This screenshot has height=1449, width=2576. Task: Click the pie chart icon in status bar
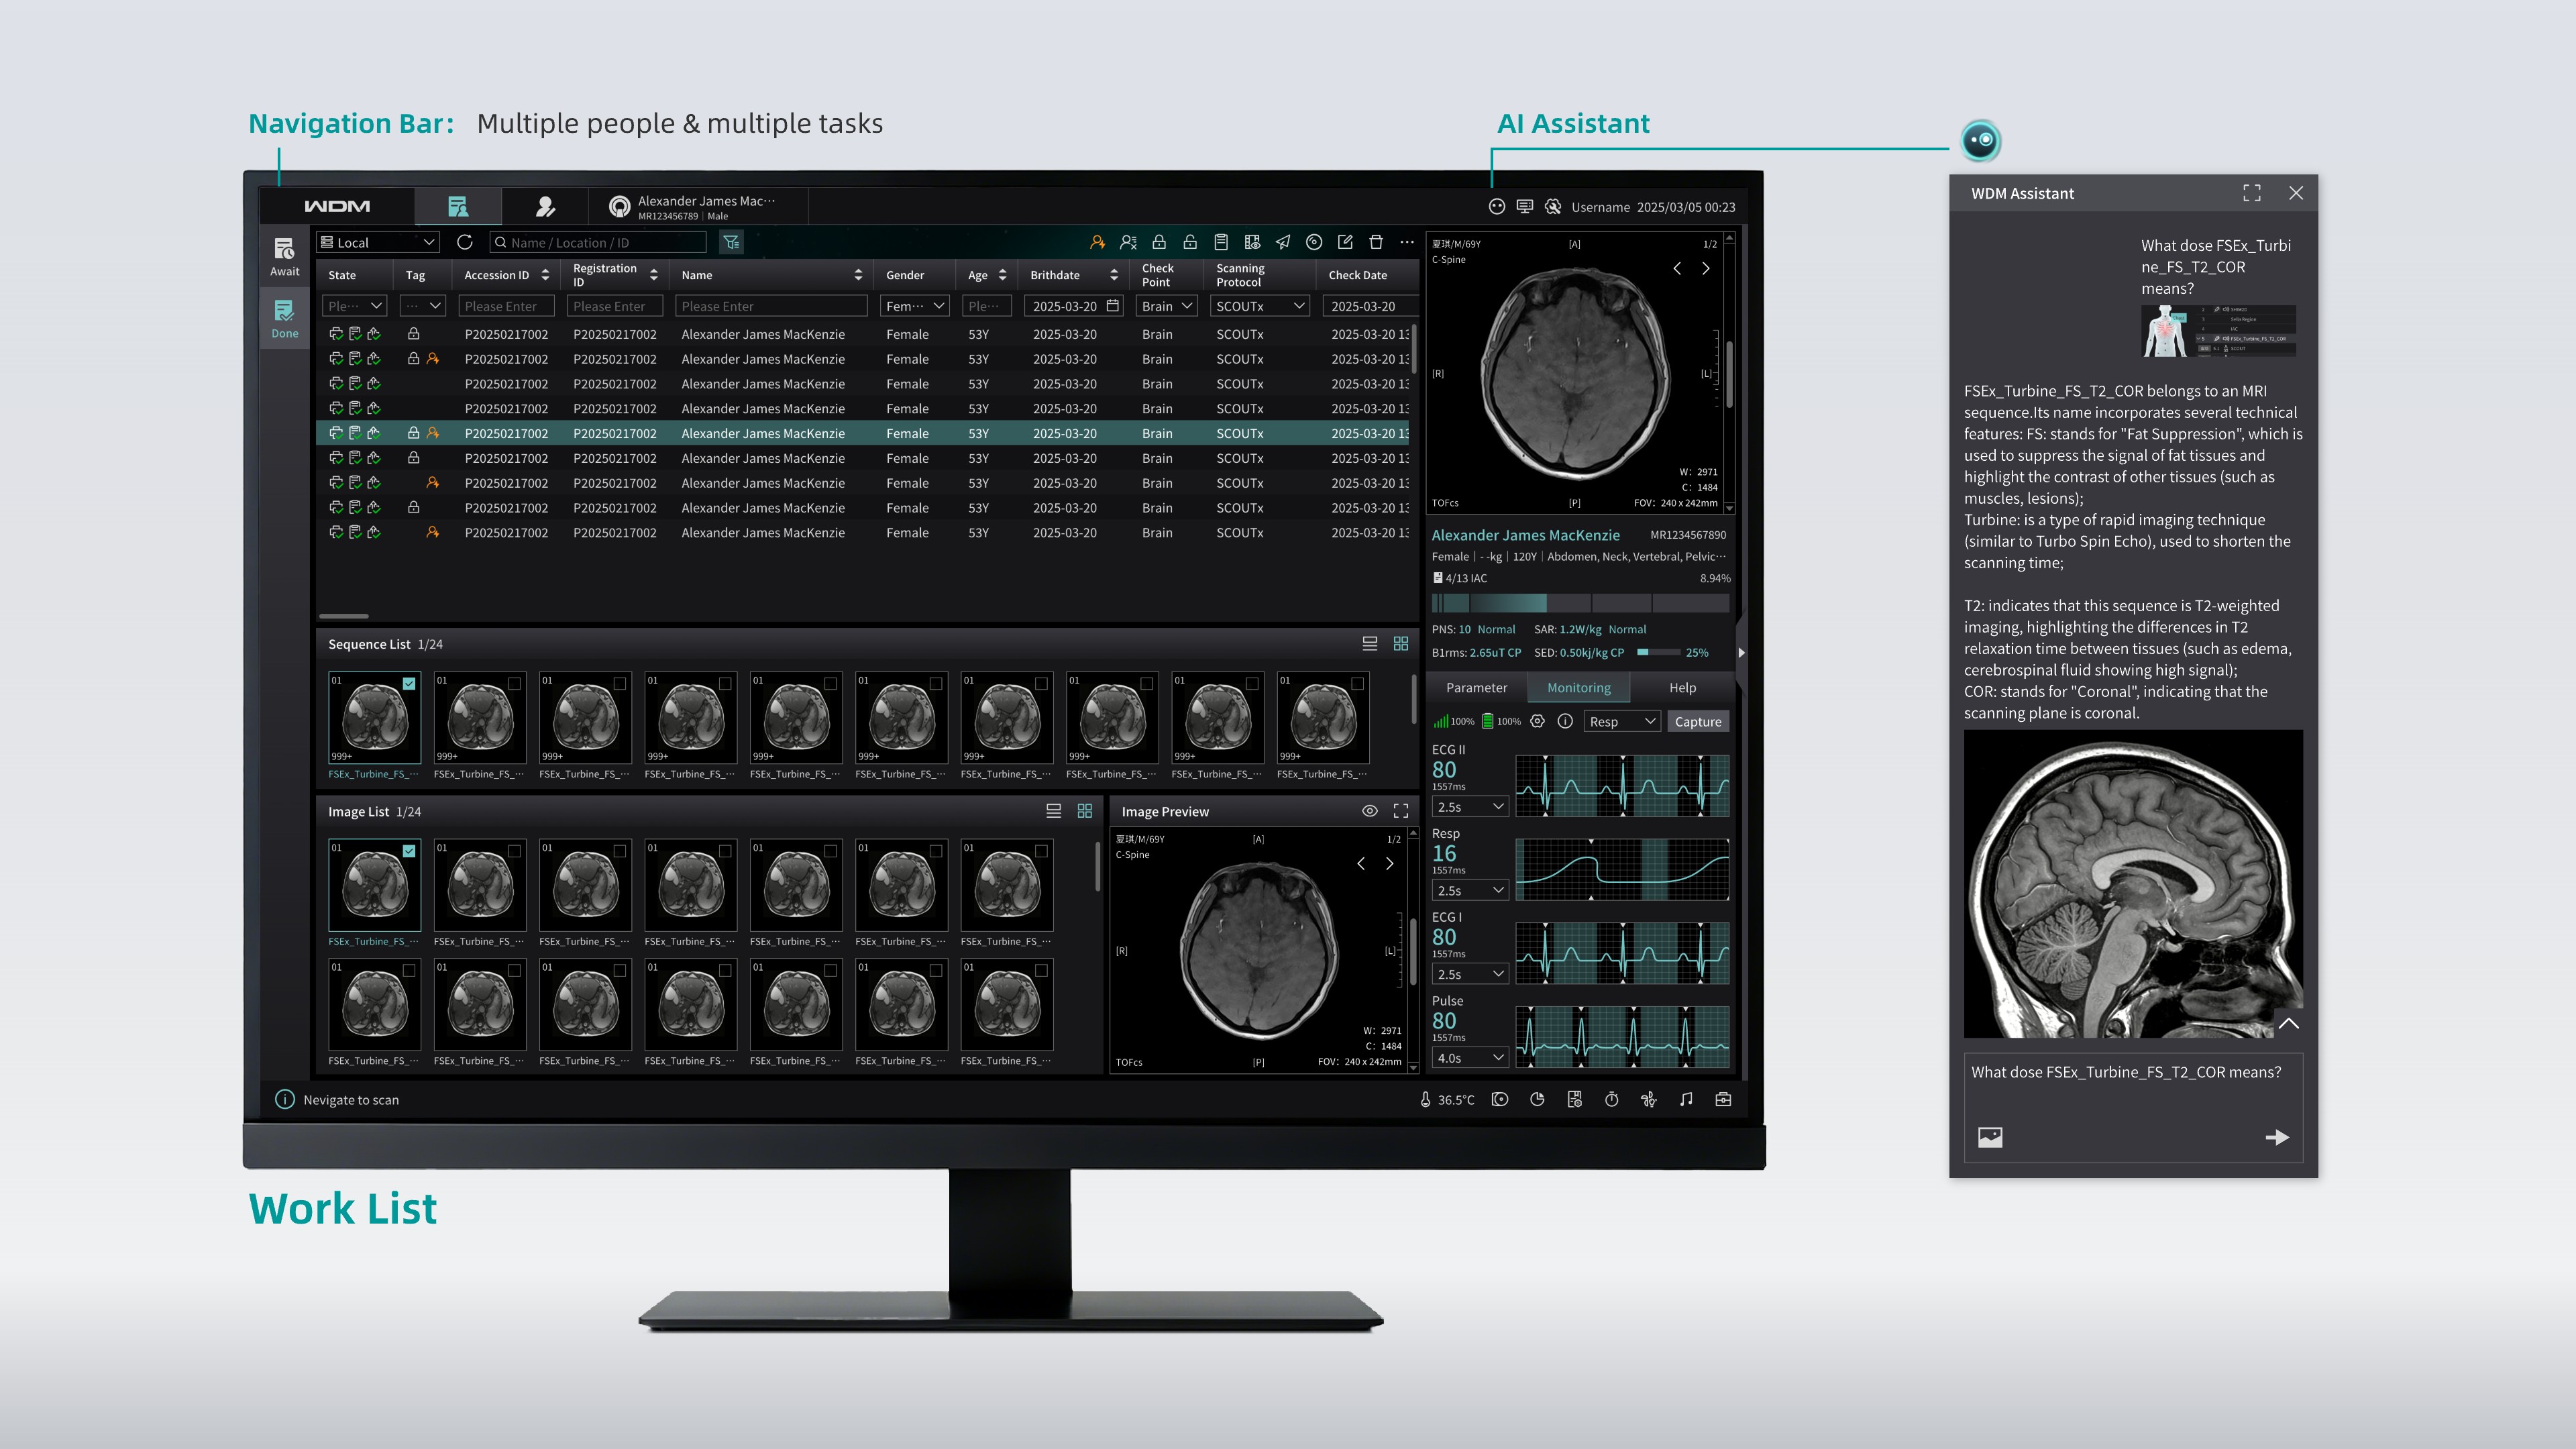click(1537, 1099)
